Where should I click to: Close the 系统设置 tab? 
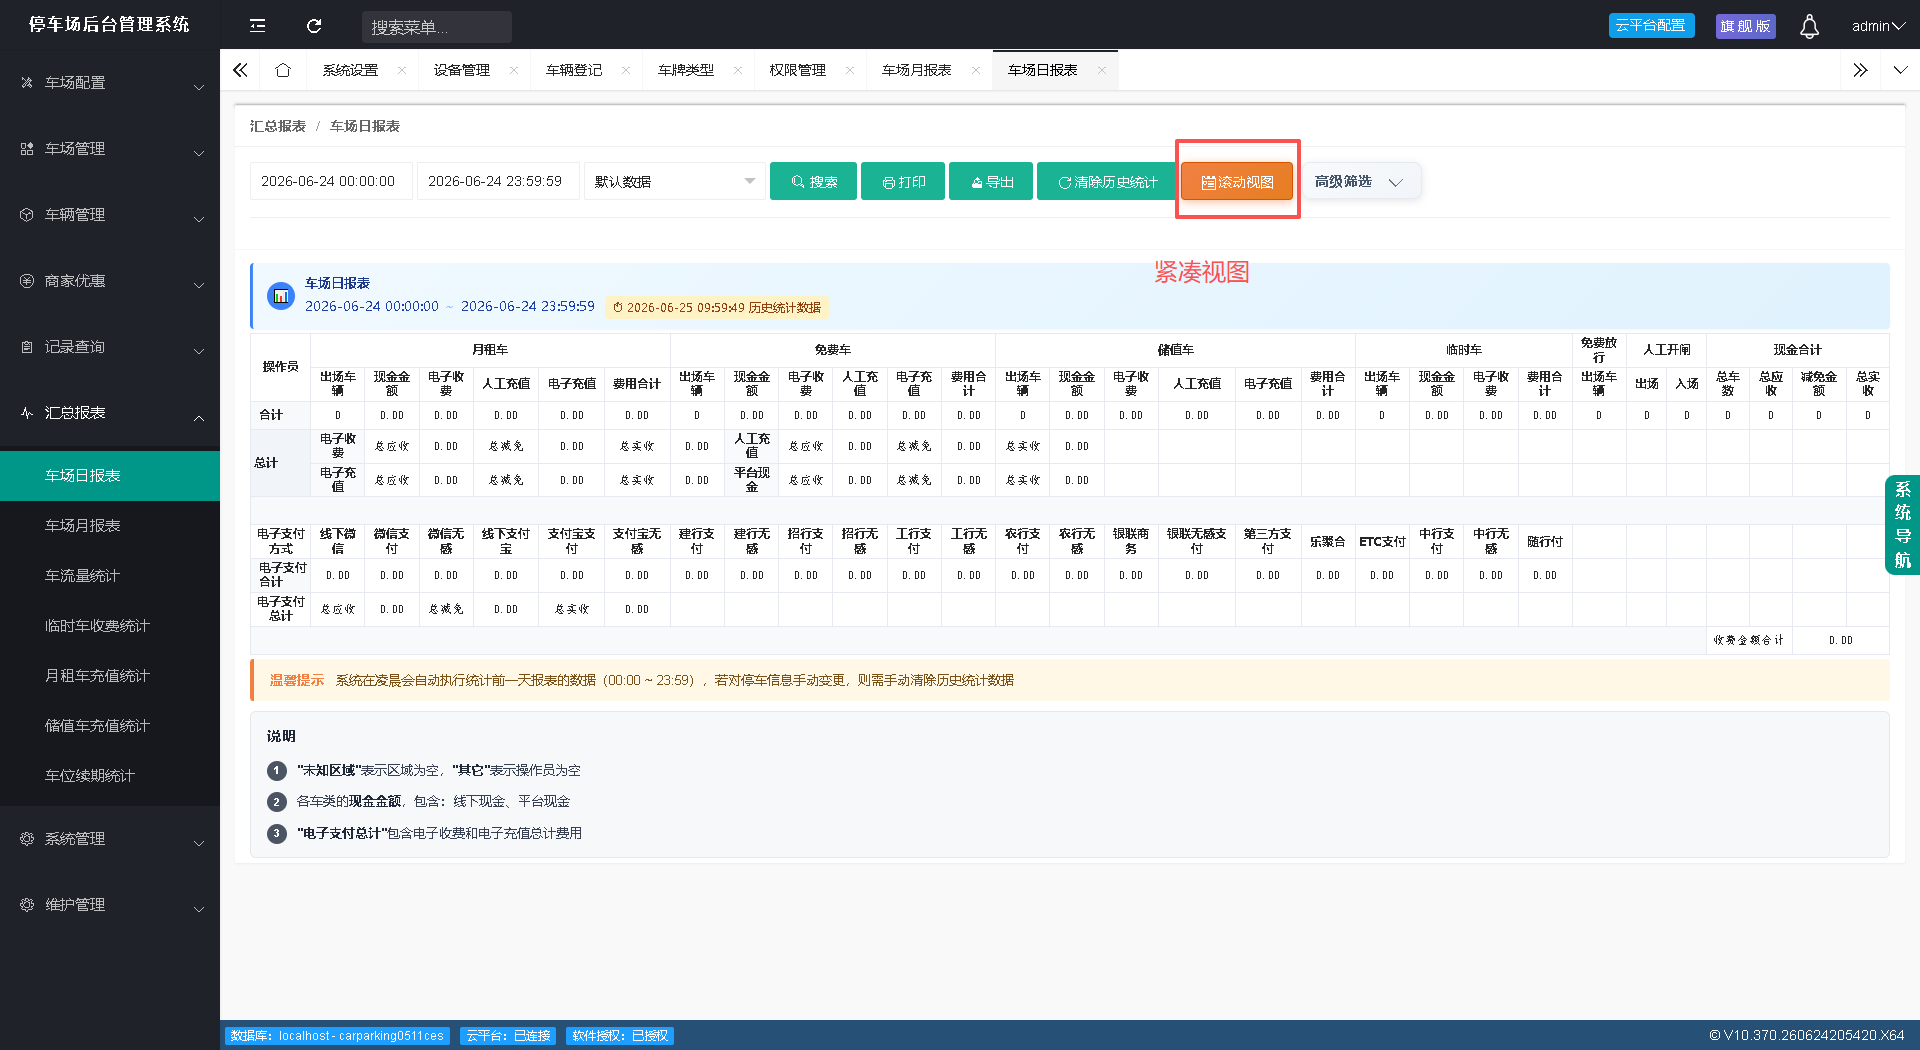pos(402,70)
